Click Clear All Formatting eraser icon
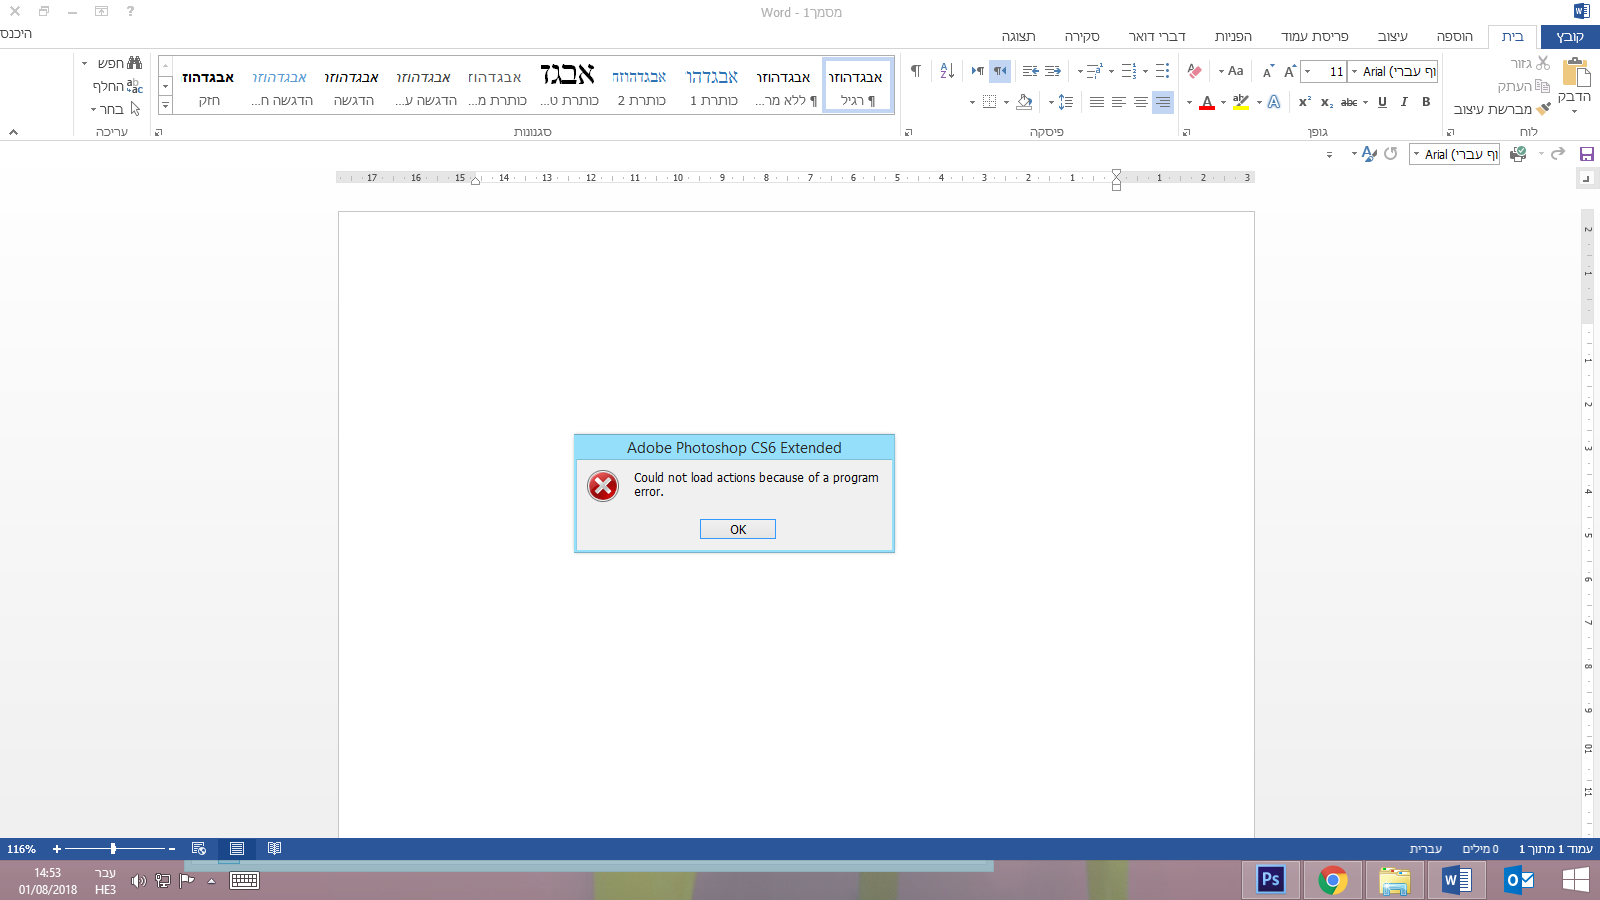The height and width of the screenshot is (900, 1600). [1194, 71]
